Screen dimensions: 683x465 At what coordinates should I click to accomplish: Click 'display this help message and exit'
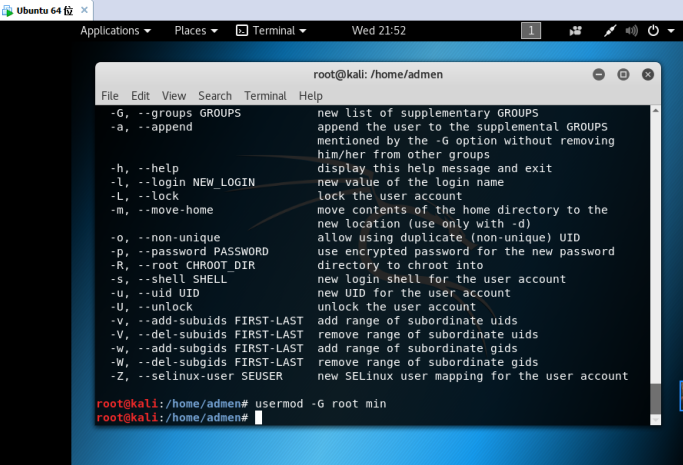click(x=434, y=168)
